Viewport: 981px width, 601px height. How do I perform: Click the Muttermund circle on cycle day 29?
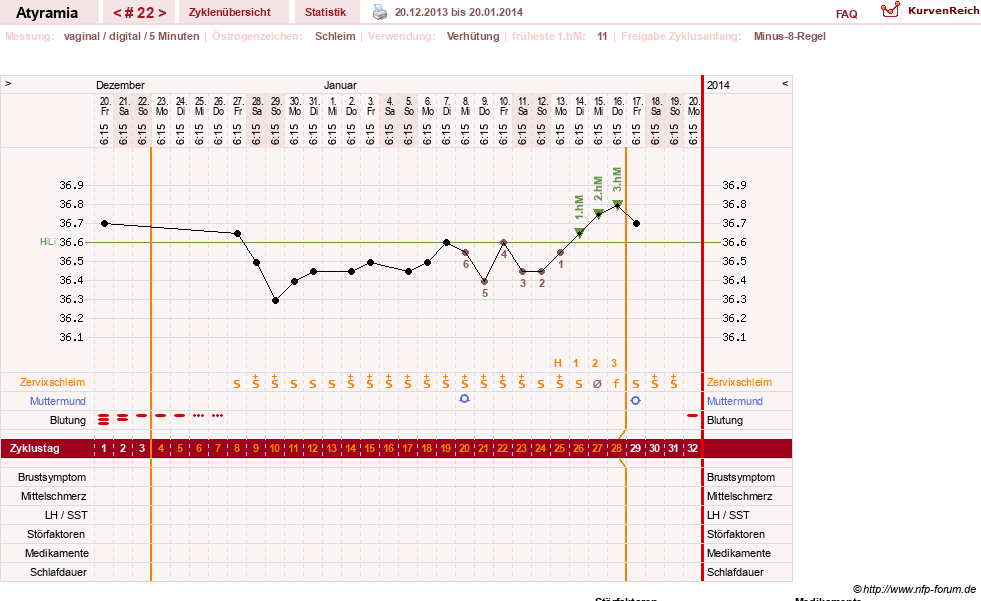click(635, 400)
